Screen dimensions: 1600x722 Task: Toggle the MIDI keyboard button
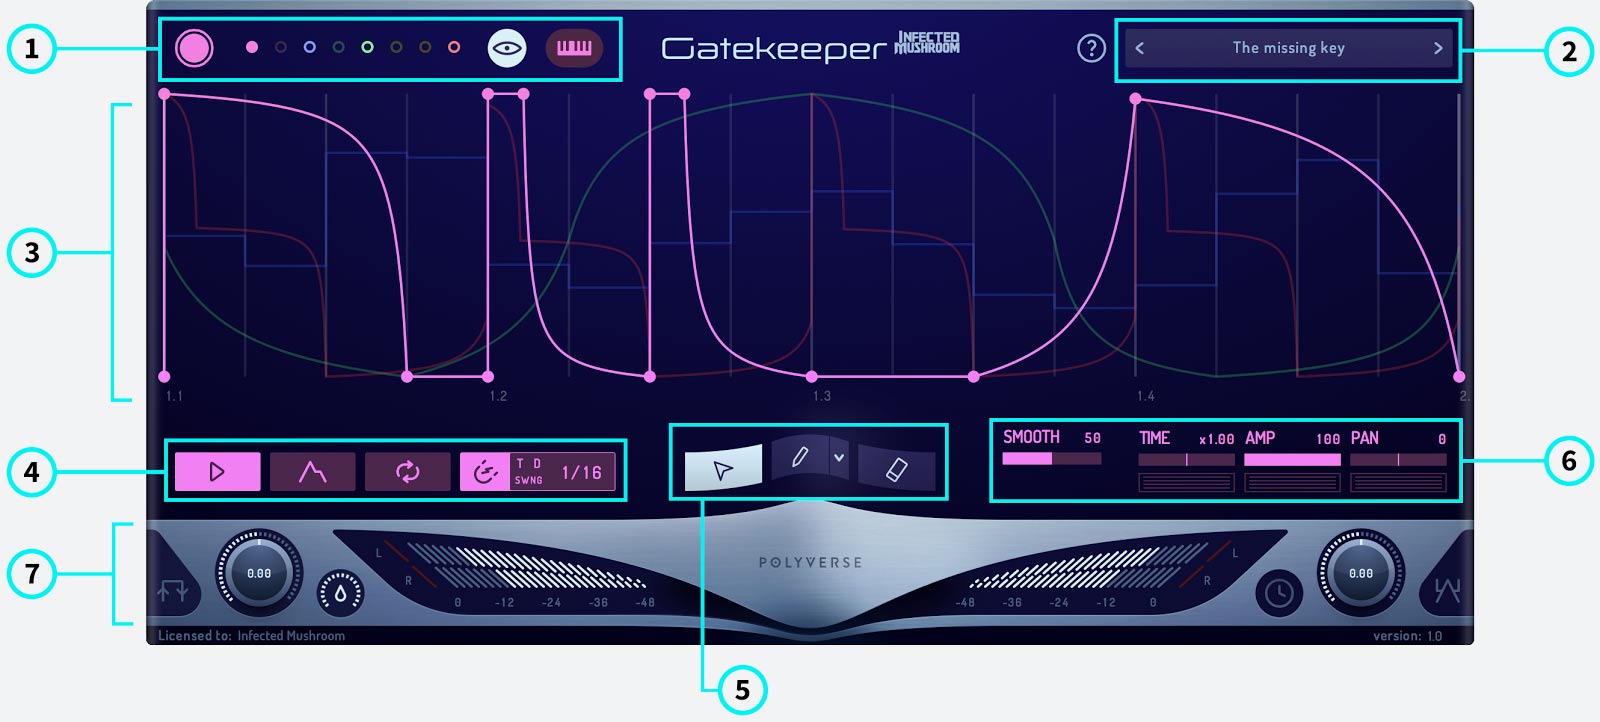tap(574, 48)
